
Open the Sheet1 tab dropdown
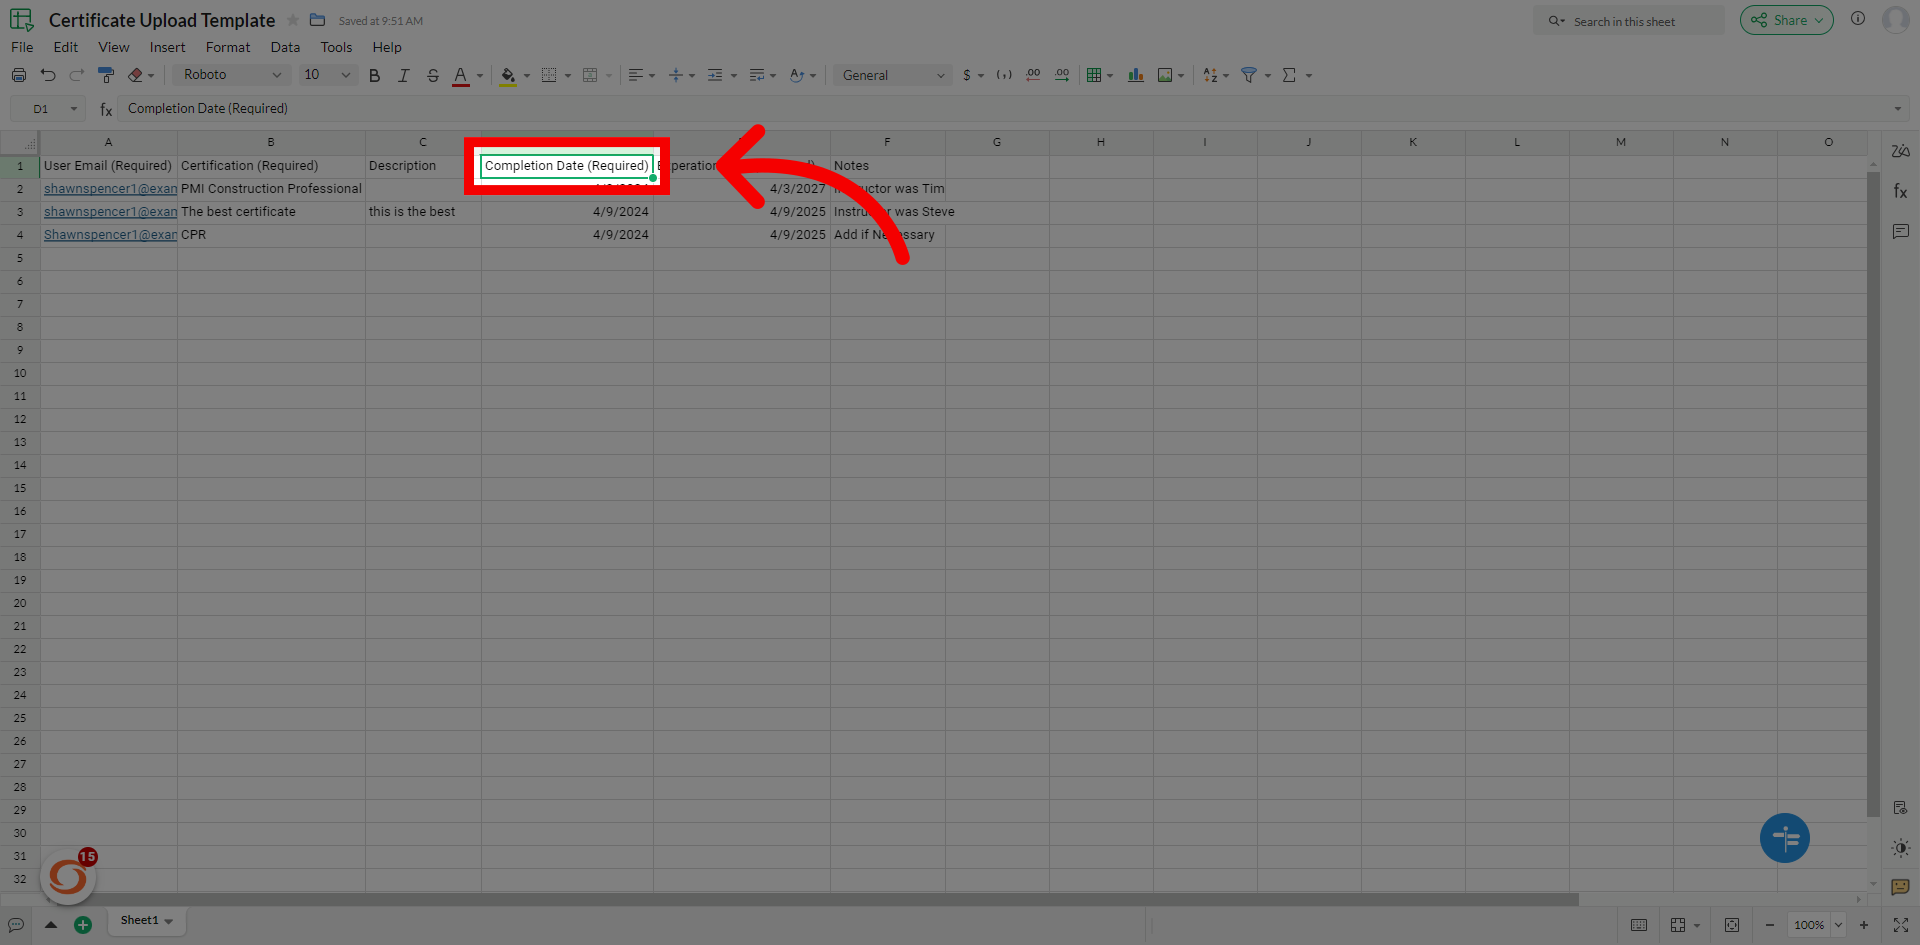coord(169,921)
